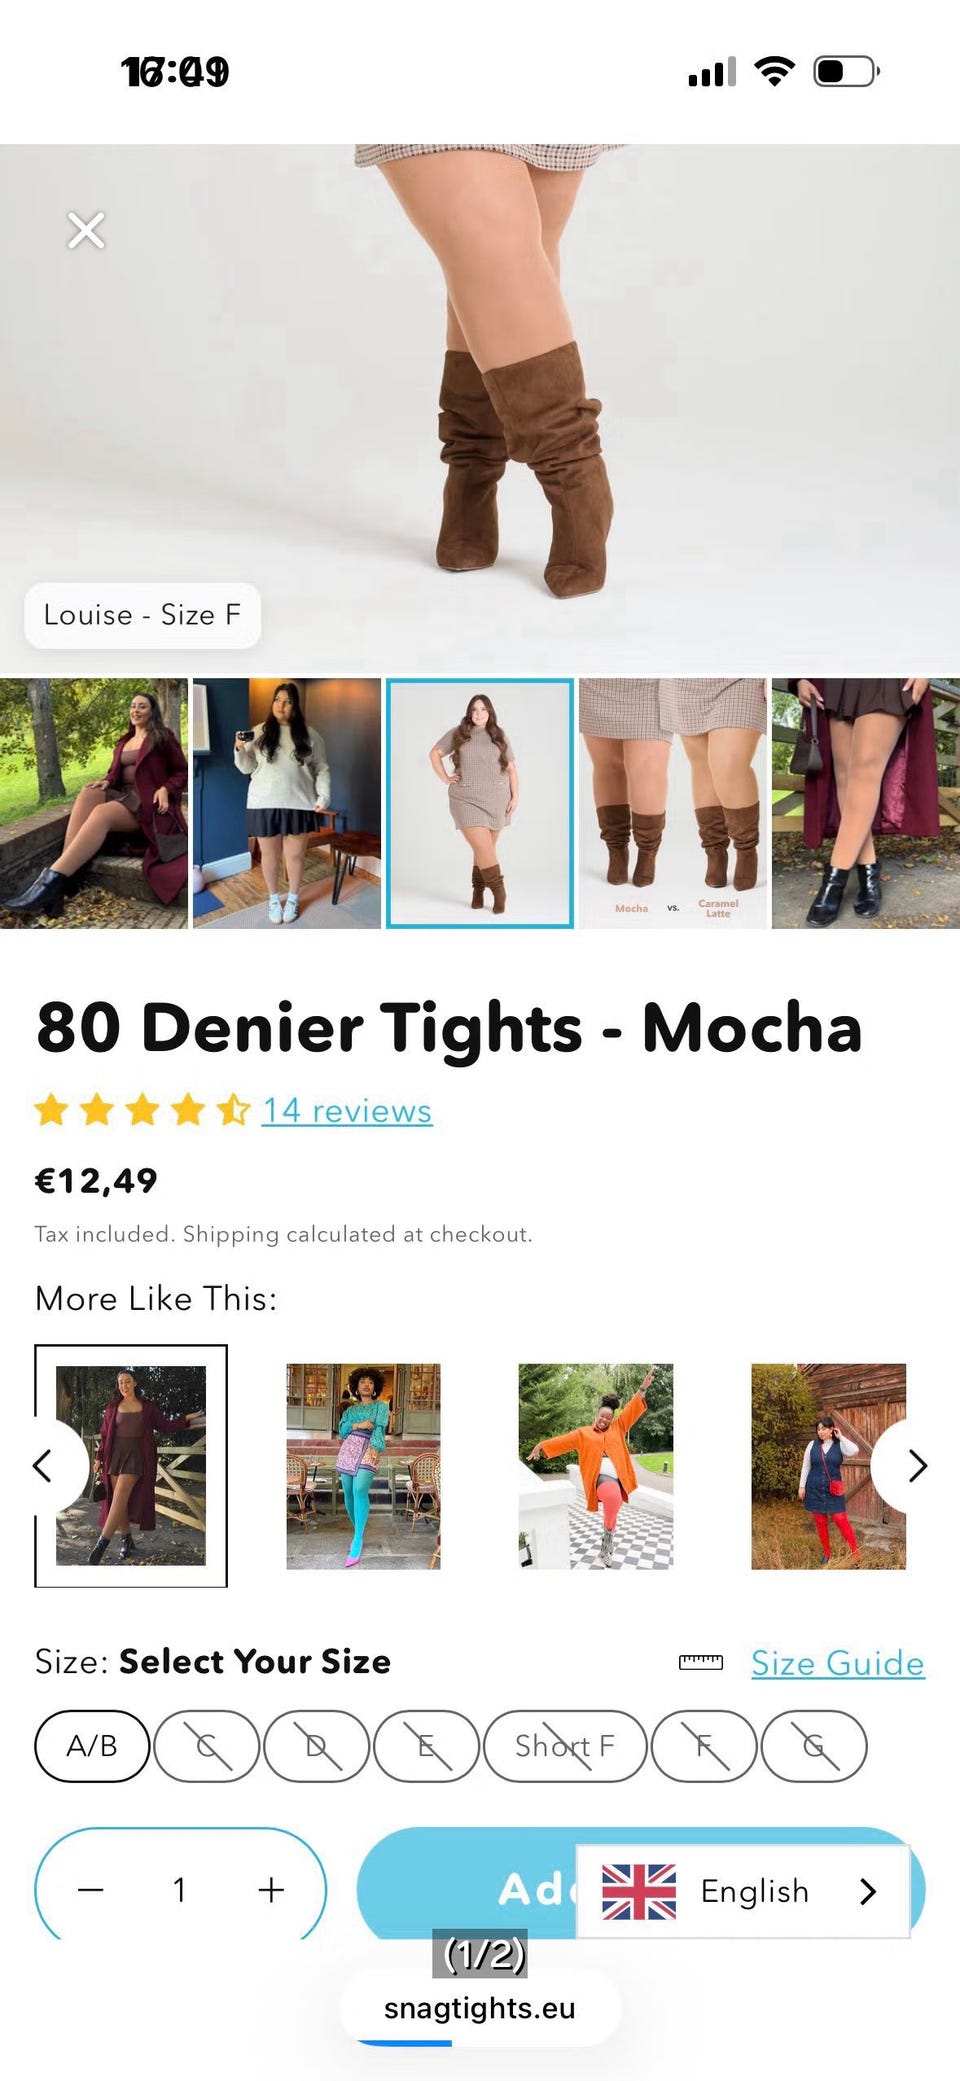Viewport: 960px width, 2081px height.
Task: Click the Add to cart button
Action: [641, 1884]
